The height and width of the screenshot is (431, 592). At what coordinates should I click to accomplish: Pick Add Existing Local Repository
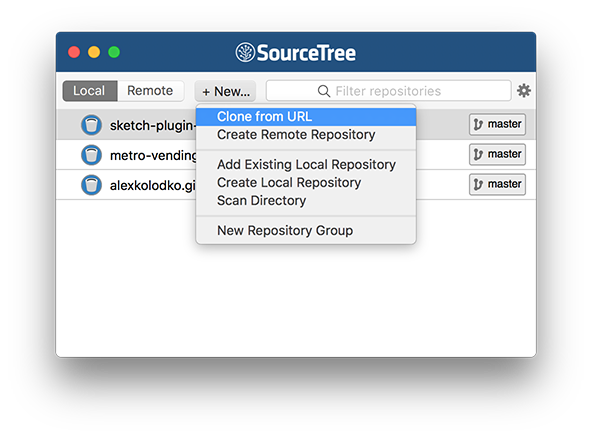click(306, 165)
